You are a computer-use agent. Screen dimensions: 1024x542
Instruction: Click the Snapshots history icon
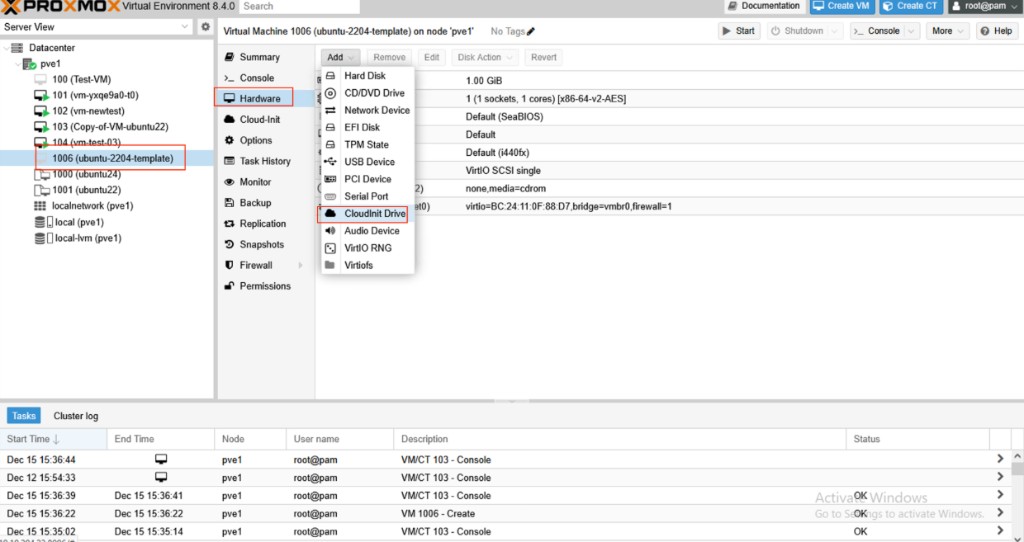(229, 244)
